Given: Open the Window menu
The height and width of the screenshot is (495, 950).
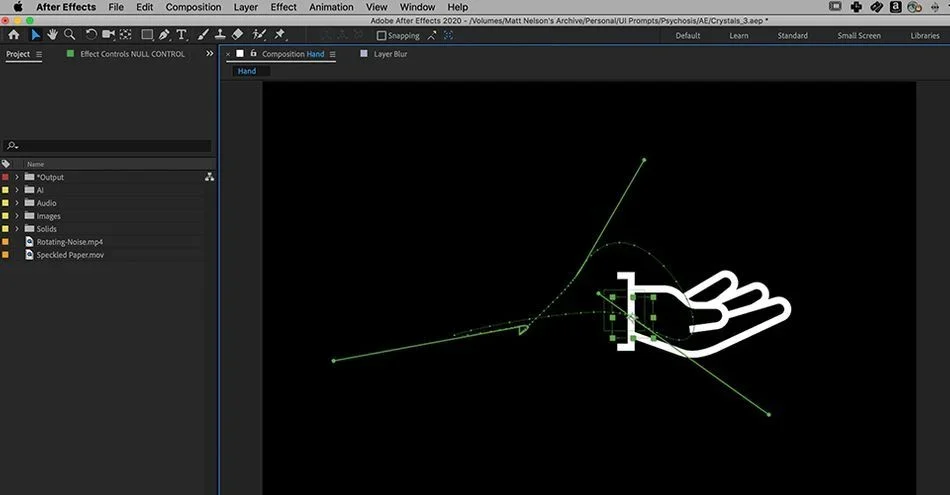Looking at the screenshot, I should [417, 7].
